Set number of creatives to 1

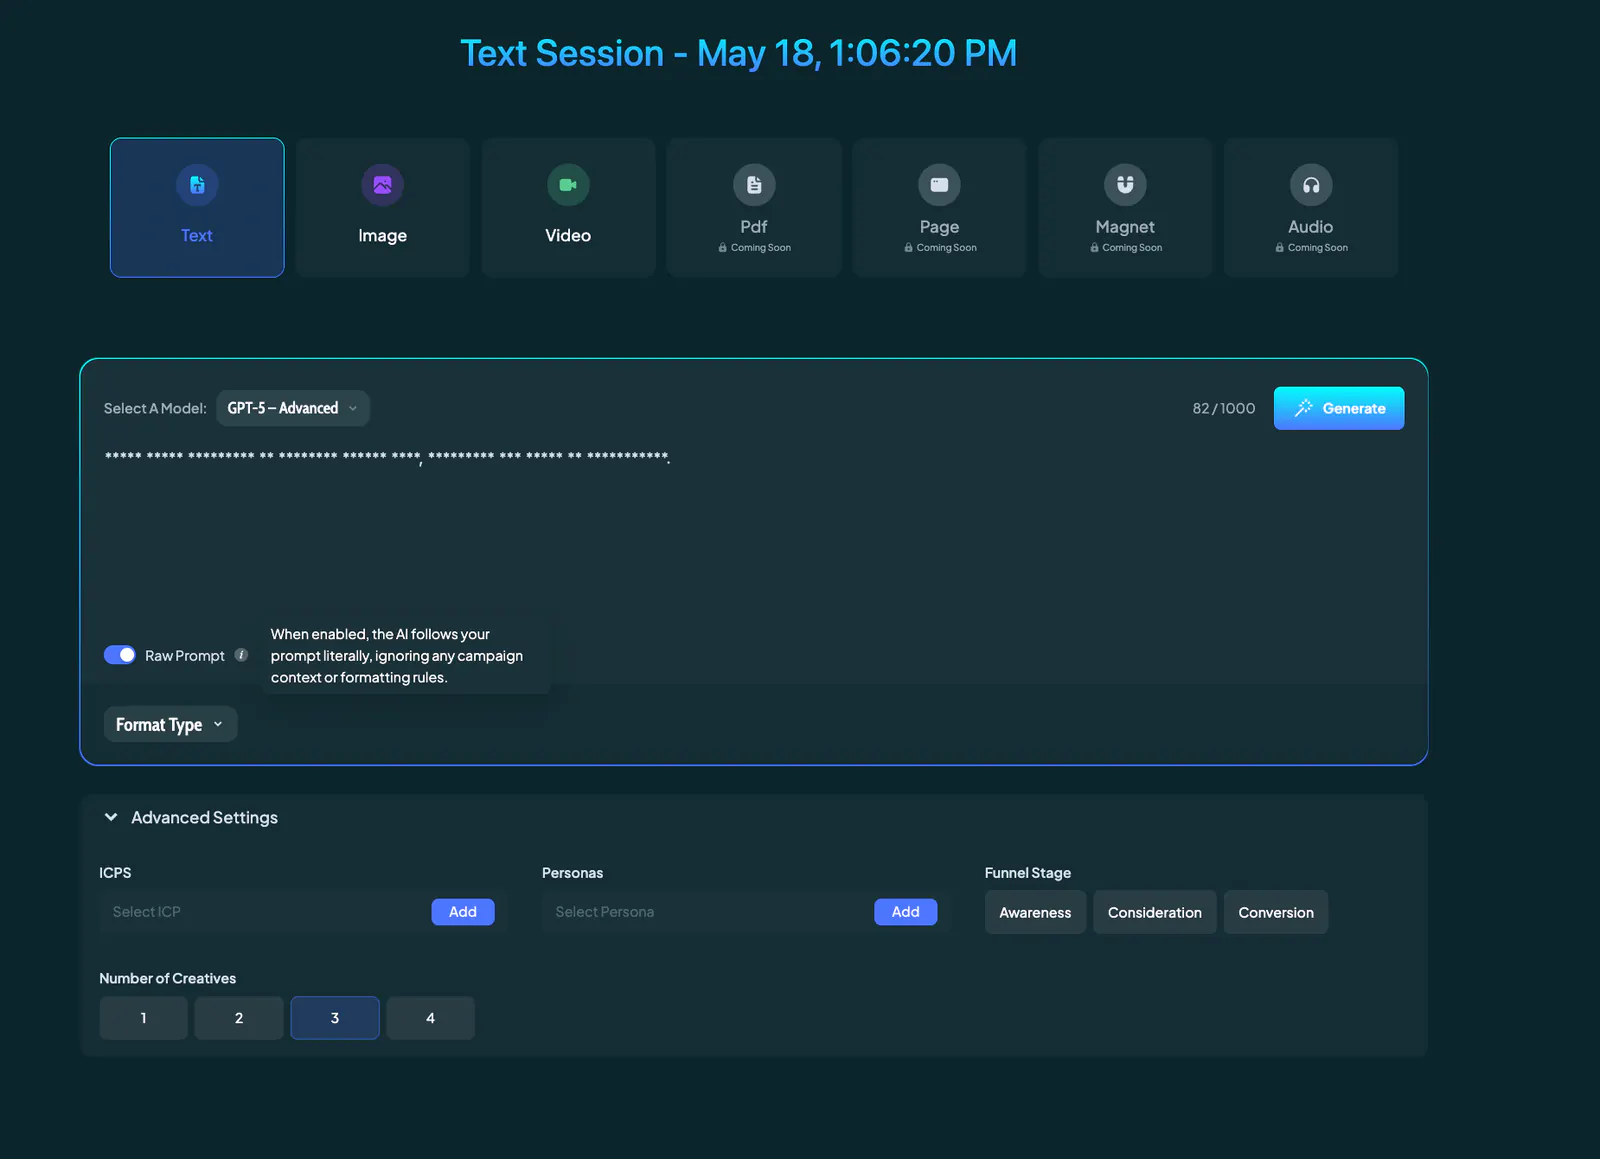[x=143, y=1018]
